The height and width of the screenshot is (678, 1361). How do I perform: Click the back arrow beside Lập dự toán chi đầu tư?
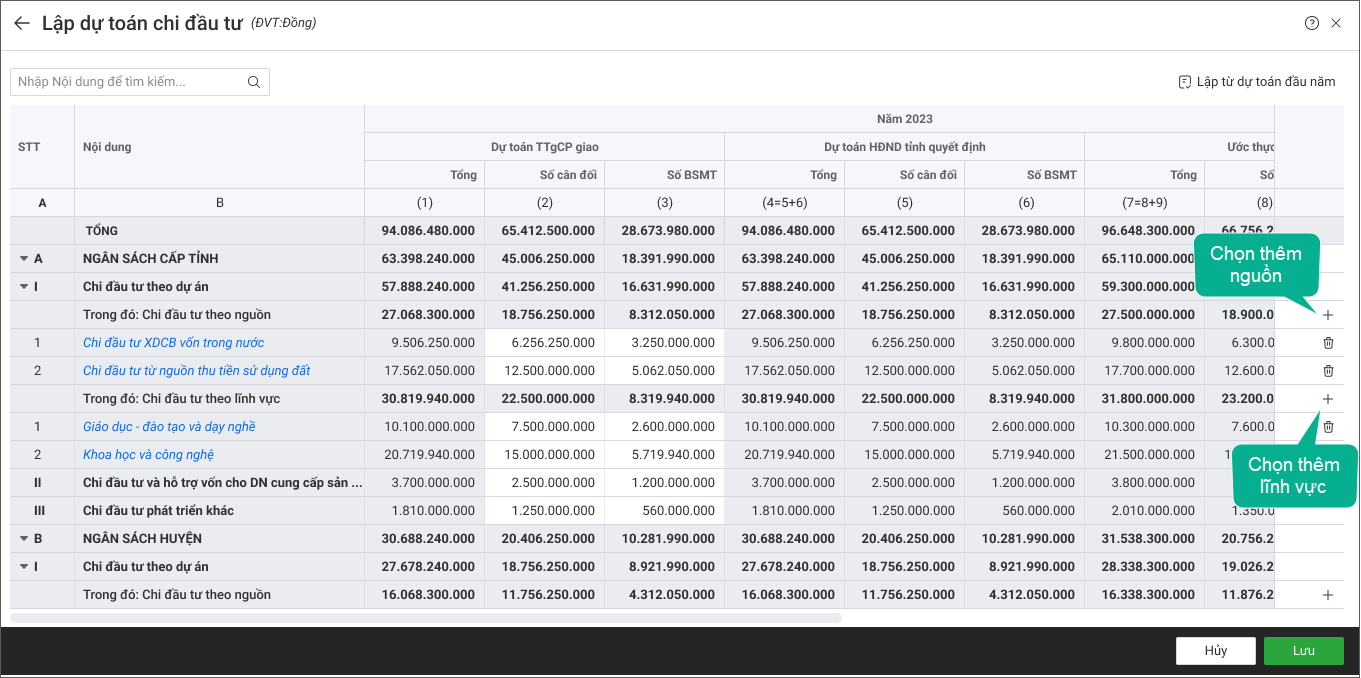click(22, 23)
